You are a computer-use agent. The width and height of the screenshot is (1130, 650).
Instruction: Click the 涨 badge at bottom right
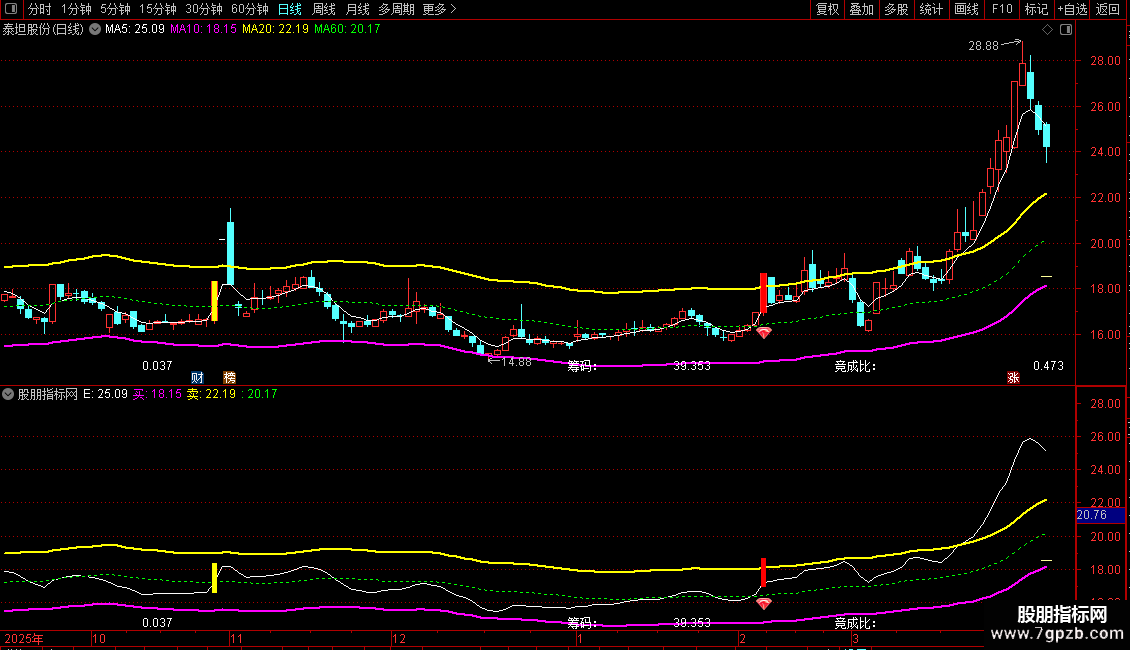tap(1013, 377)
